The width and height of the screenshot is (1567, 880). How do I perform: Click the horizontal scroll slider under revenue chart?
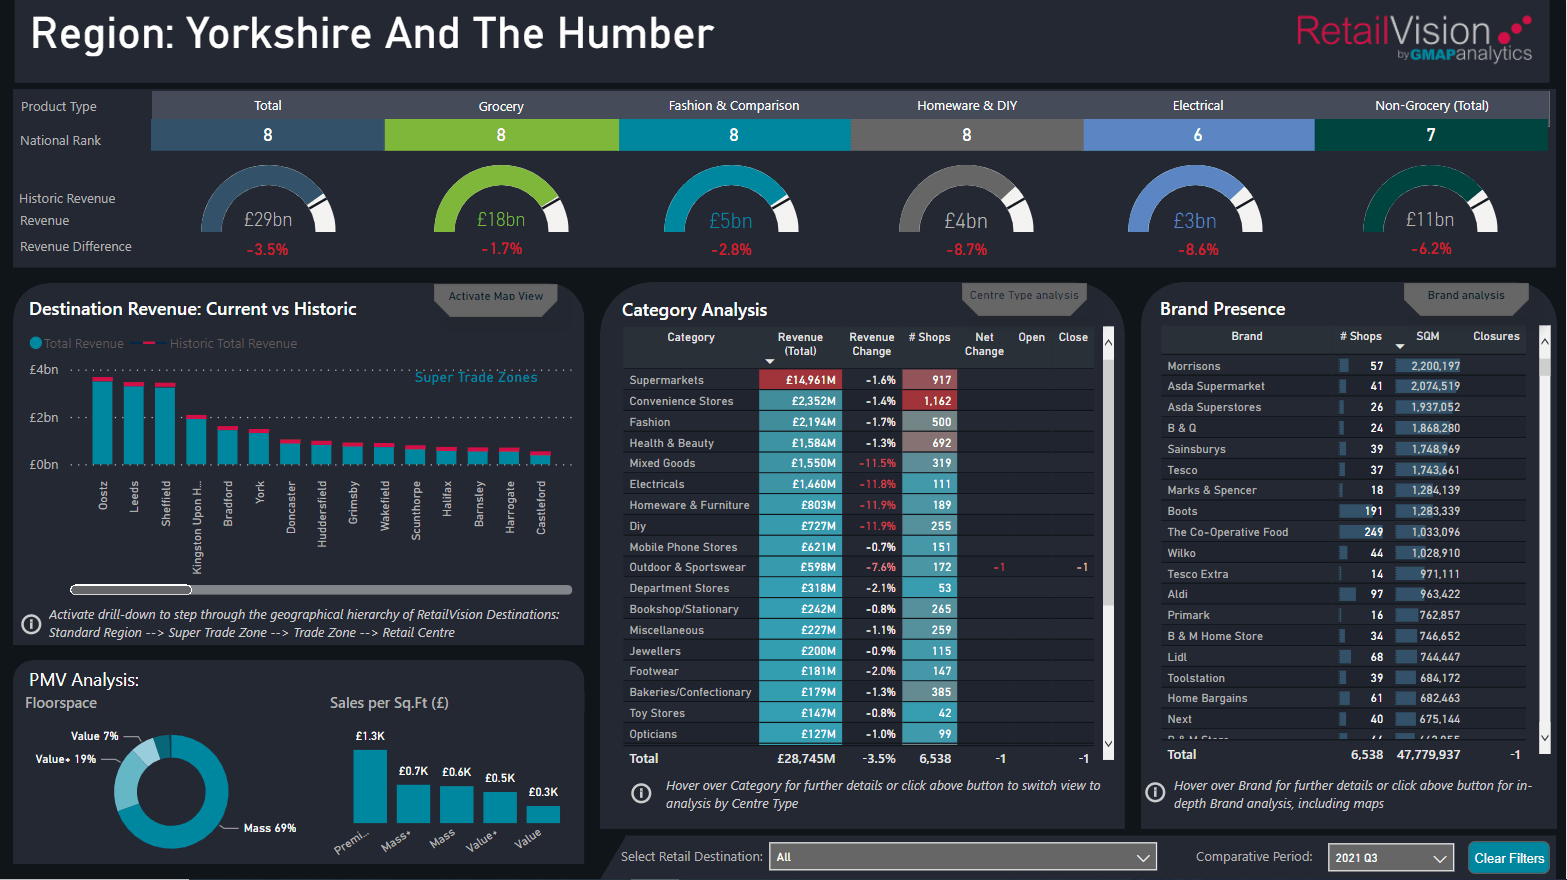click(x=131, y=590)
